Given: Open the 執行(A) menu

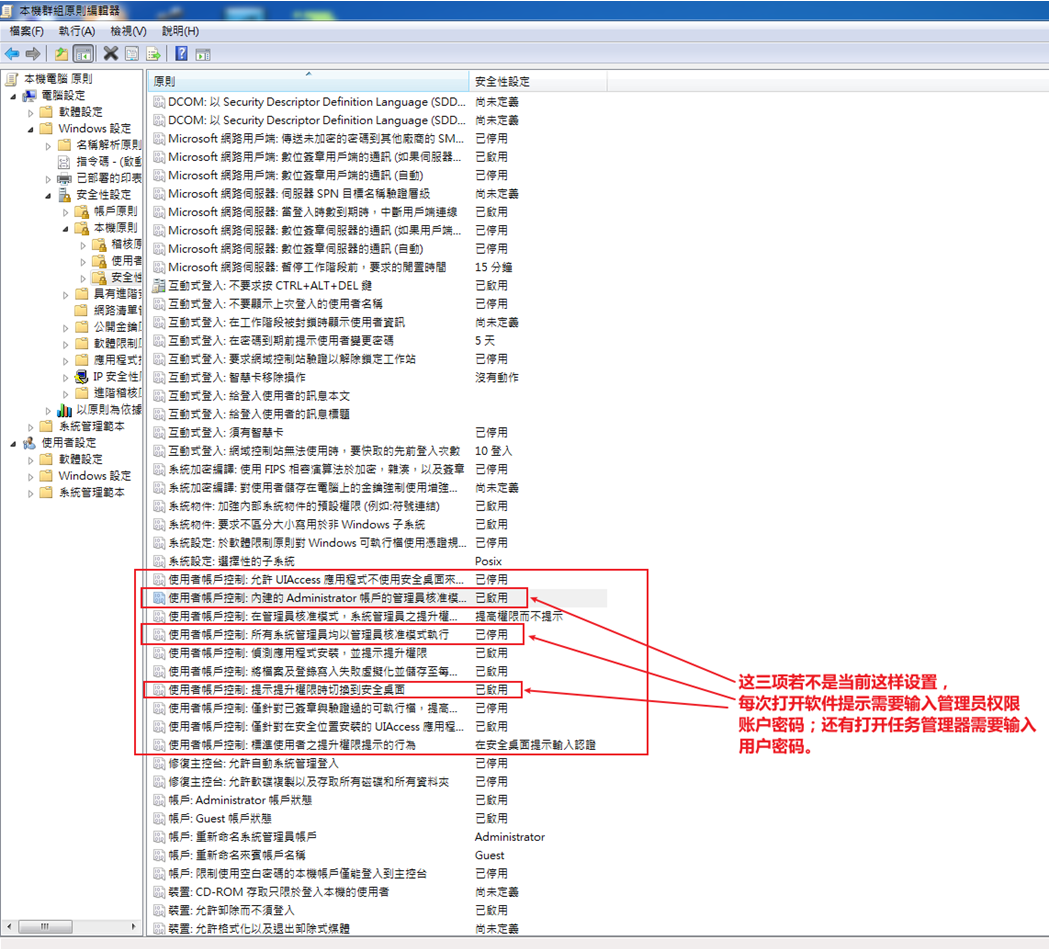Looking at the screenshot, I should coord(77,31).
